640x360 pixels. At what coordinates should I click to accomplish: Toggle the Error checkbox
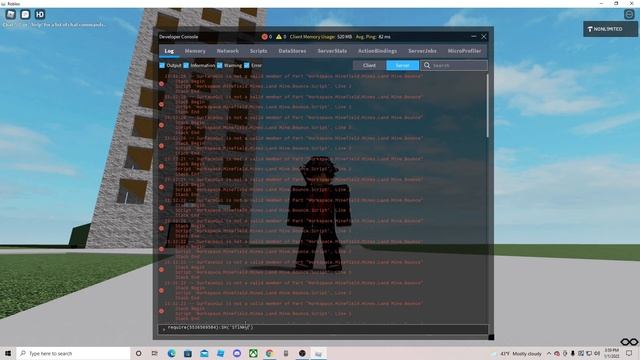click(x=247, y=65)
